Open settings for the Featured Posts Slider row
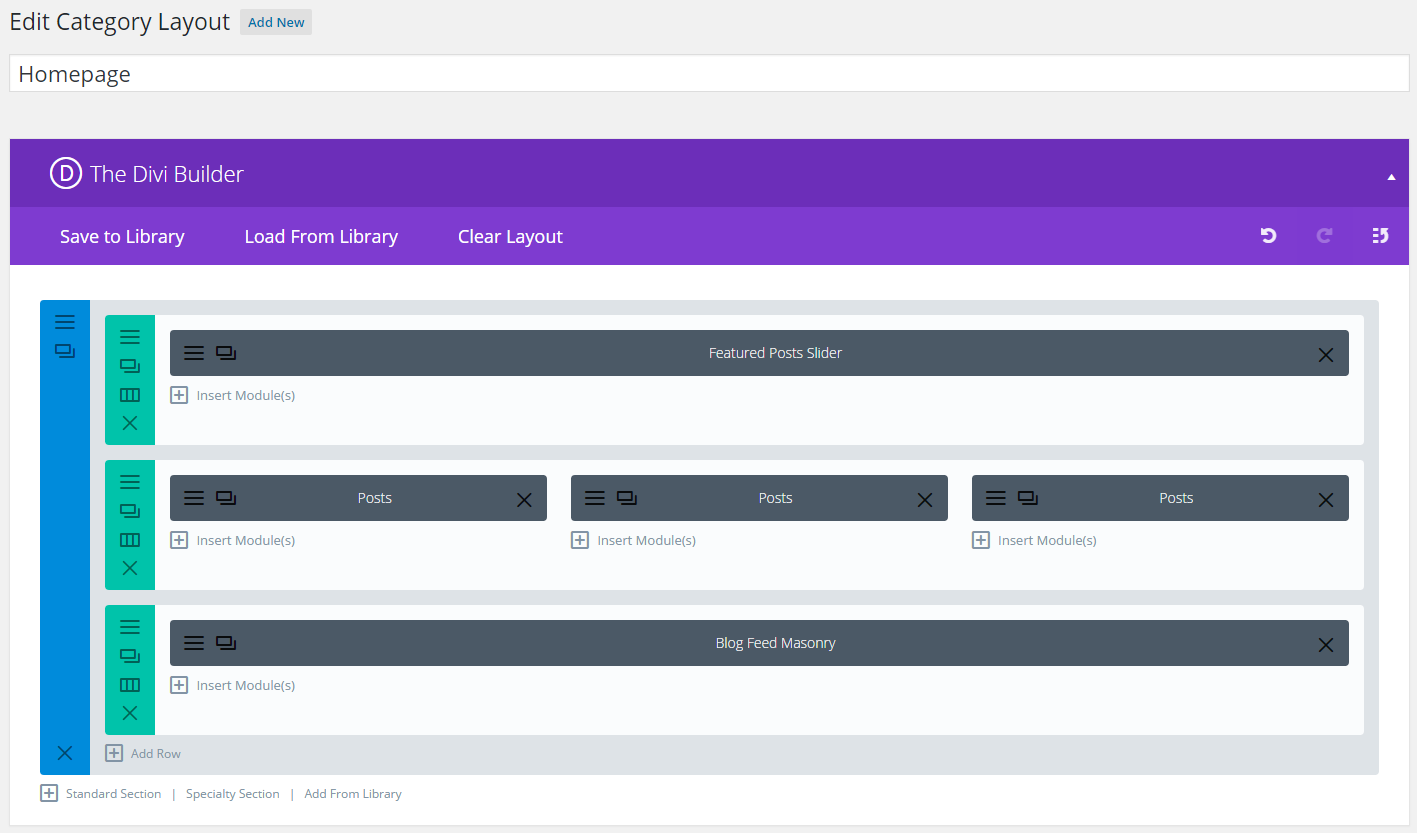1417x833 pixels. tap(130, 337)
